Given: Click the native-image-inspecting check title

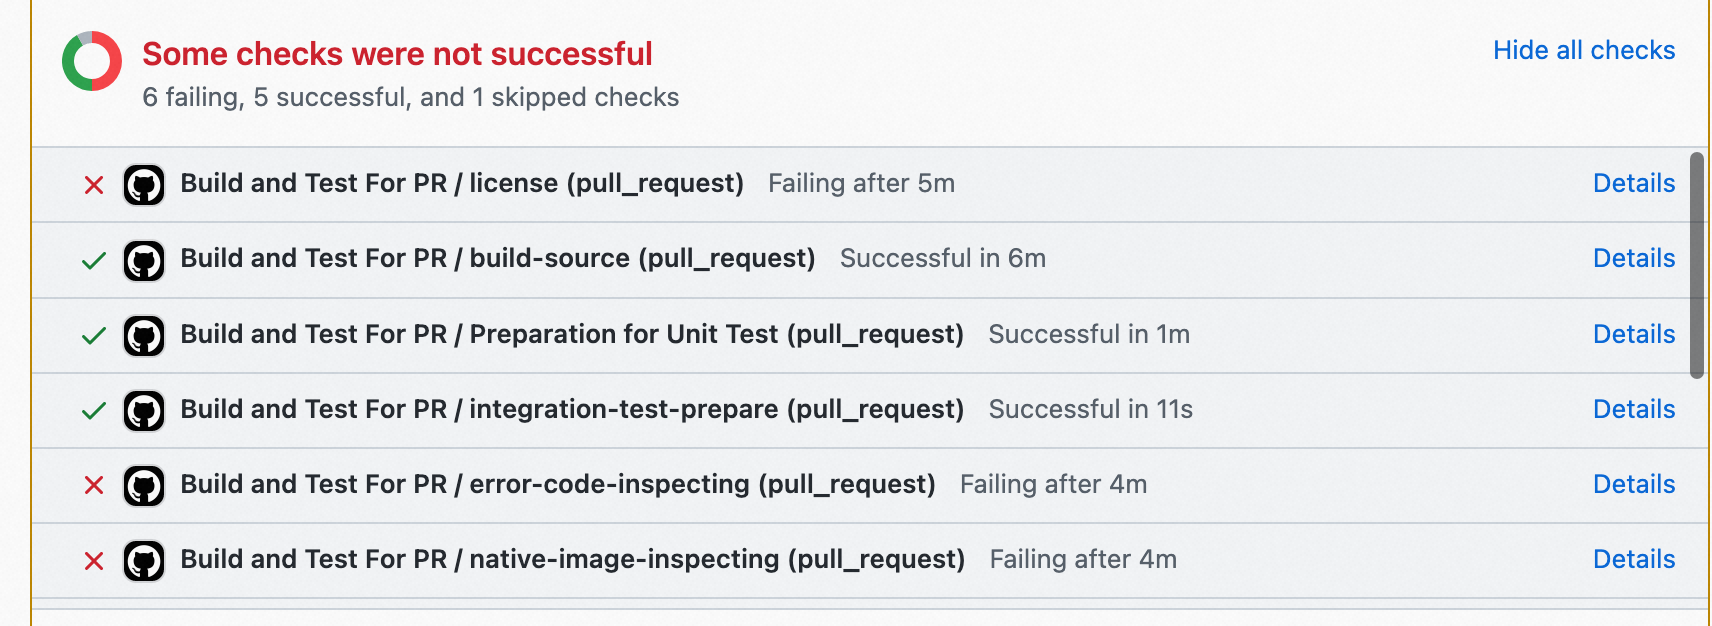Looking at the screenshot, I should click(x=572, y=559).
